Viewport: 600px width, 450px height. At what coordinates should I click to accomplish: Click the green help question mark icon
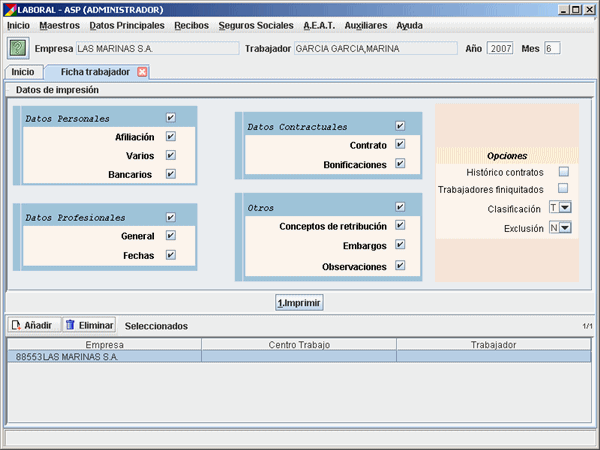coord(18,49)
